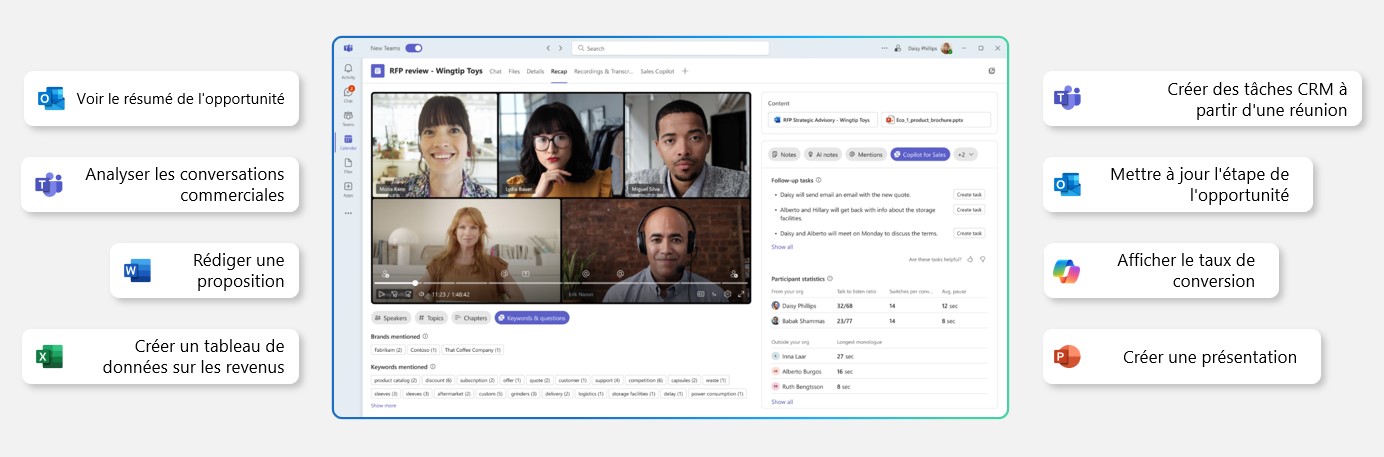The width and height of the screenshot is (1384, 457).
Task: Open Recordings & Transcripts tab
Action: point(603,71)
